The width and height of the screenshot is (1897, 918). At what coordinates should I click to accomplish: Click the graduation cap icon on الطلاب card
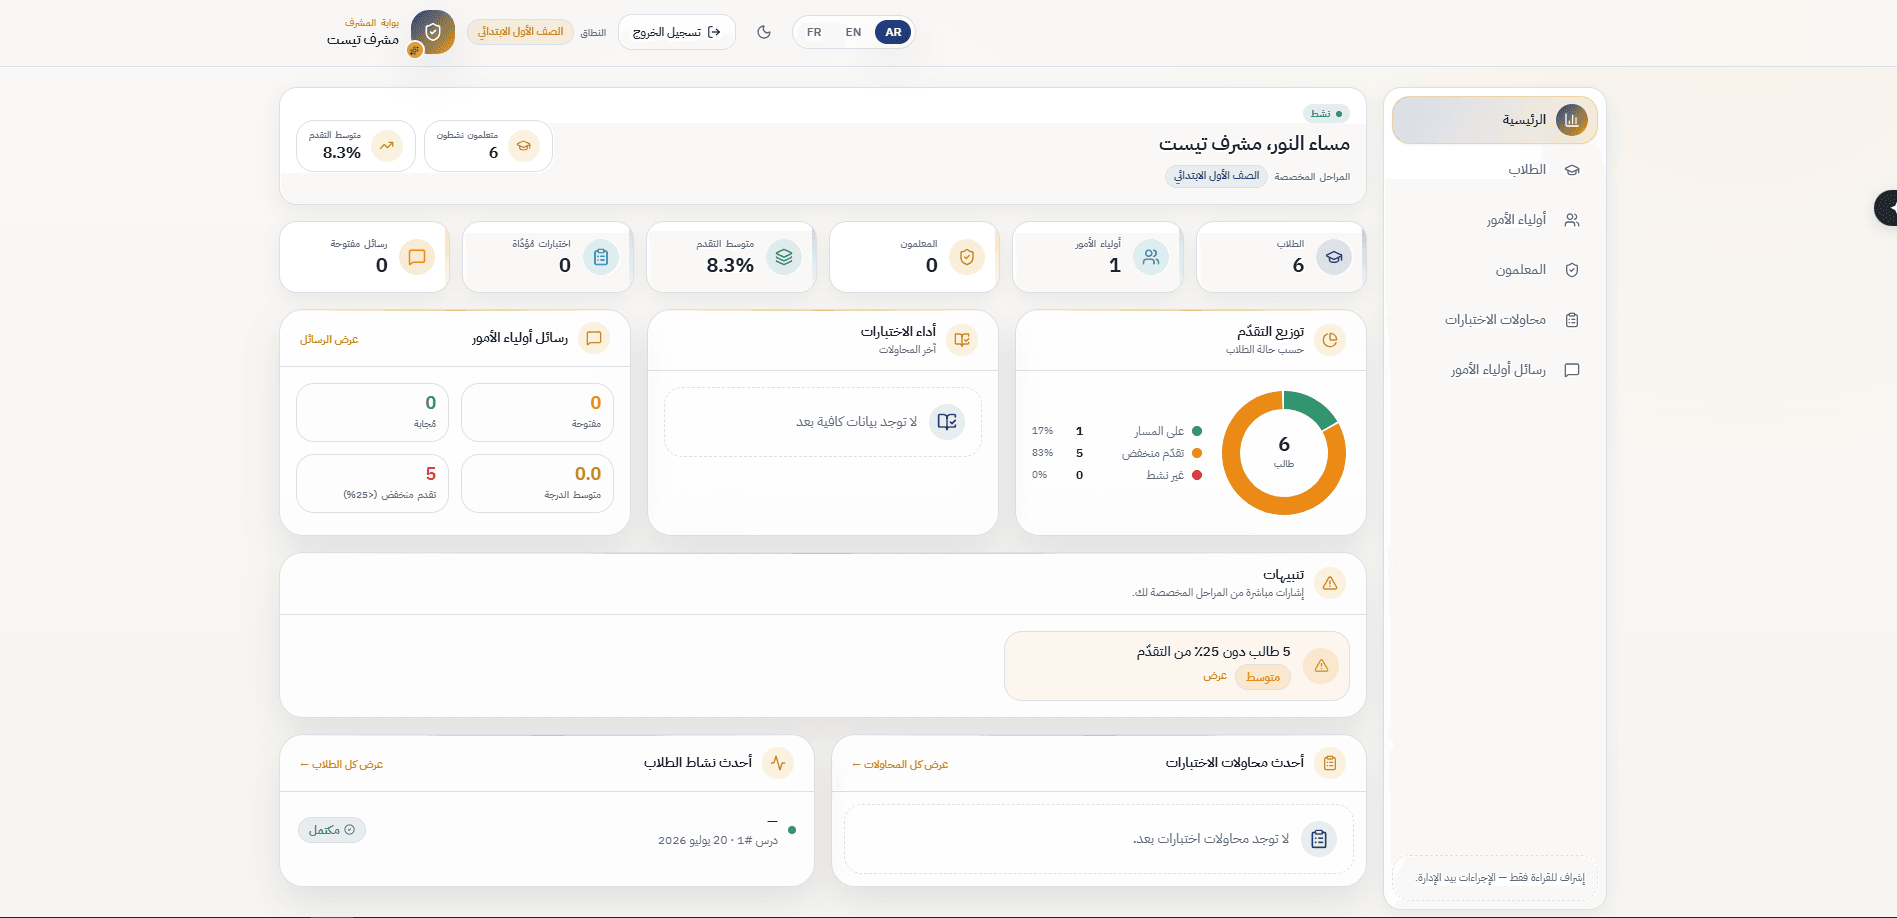click(x=1334, y=257)
